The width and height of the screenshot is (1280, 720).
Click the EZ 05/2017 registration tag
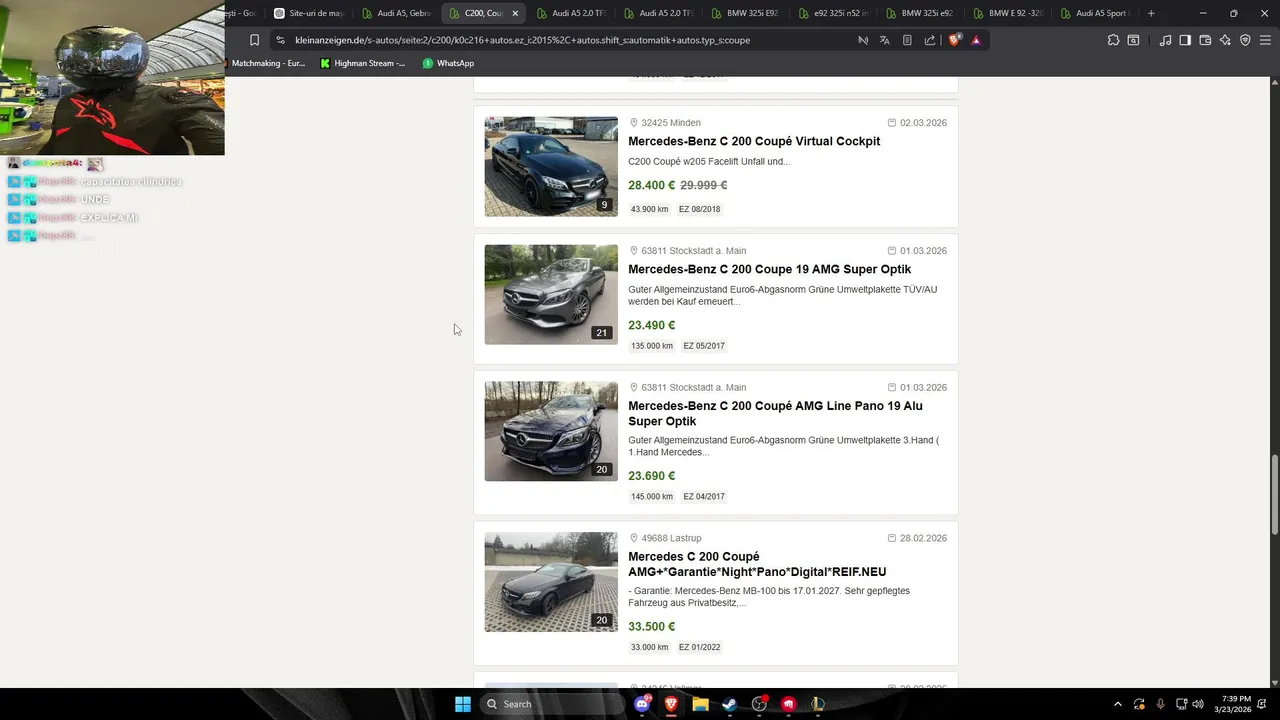704,346
